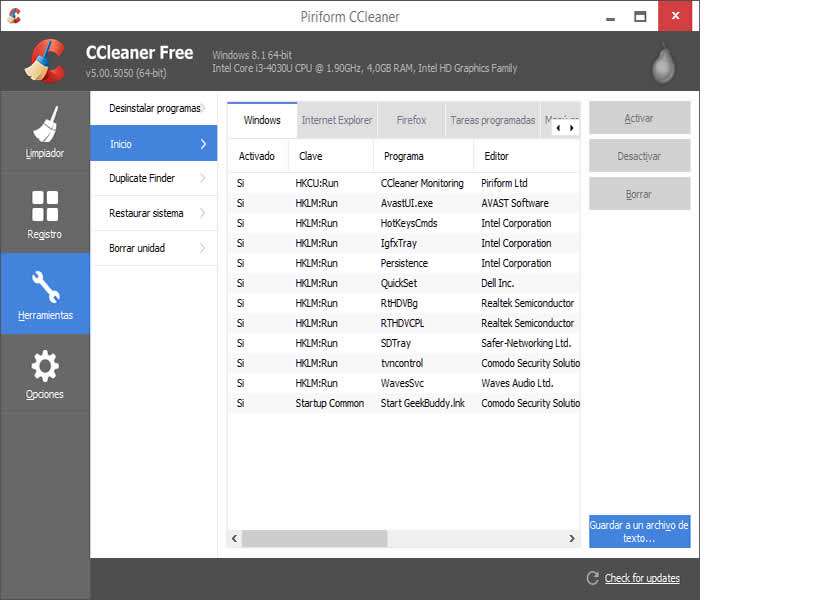Expand the Borrar unidad chevron
Image resolution: width=822 pixels, height=600 pixels.
click(x=203, y=248)
